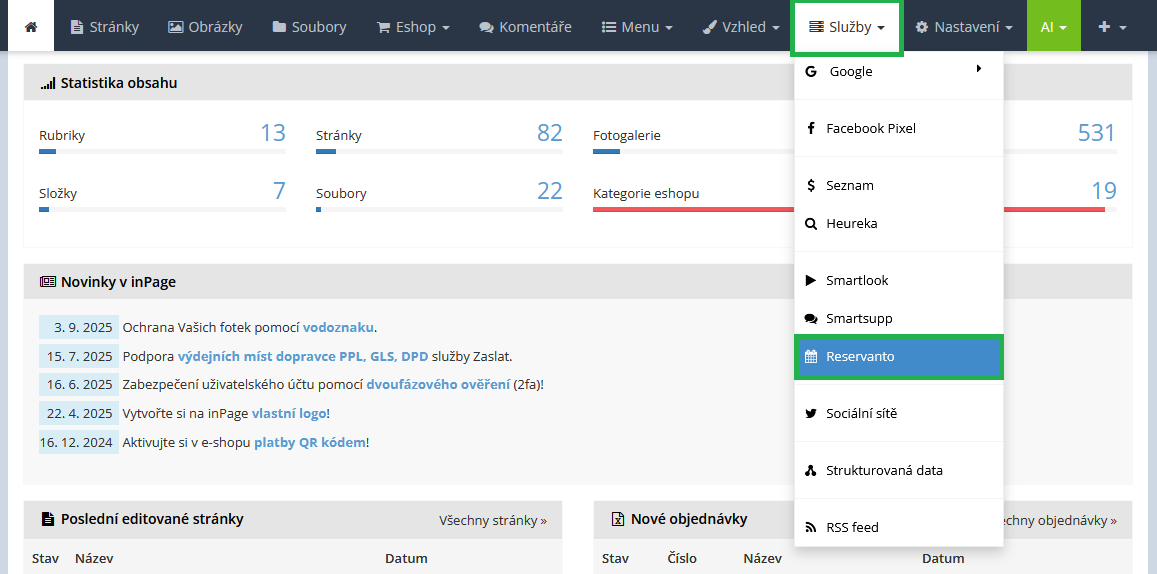The image size is (1157, 574).
Task: Select Heureka with magnifier icon
Action: click(x=851, y=223)
